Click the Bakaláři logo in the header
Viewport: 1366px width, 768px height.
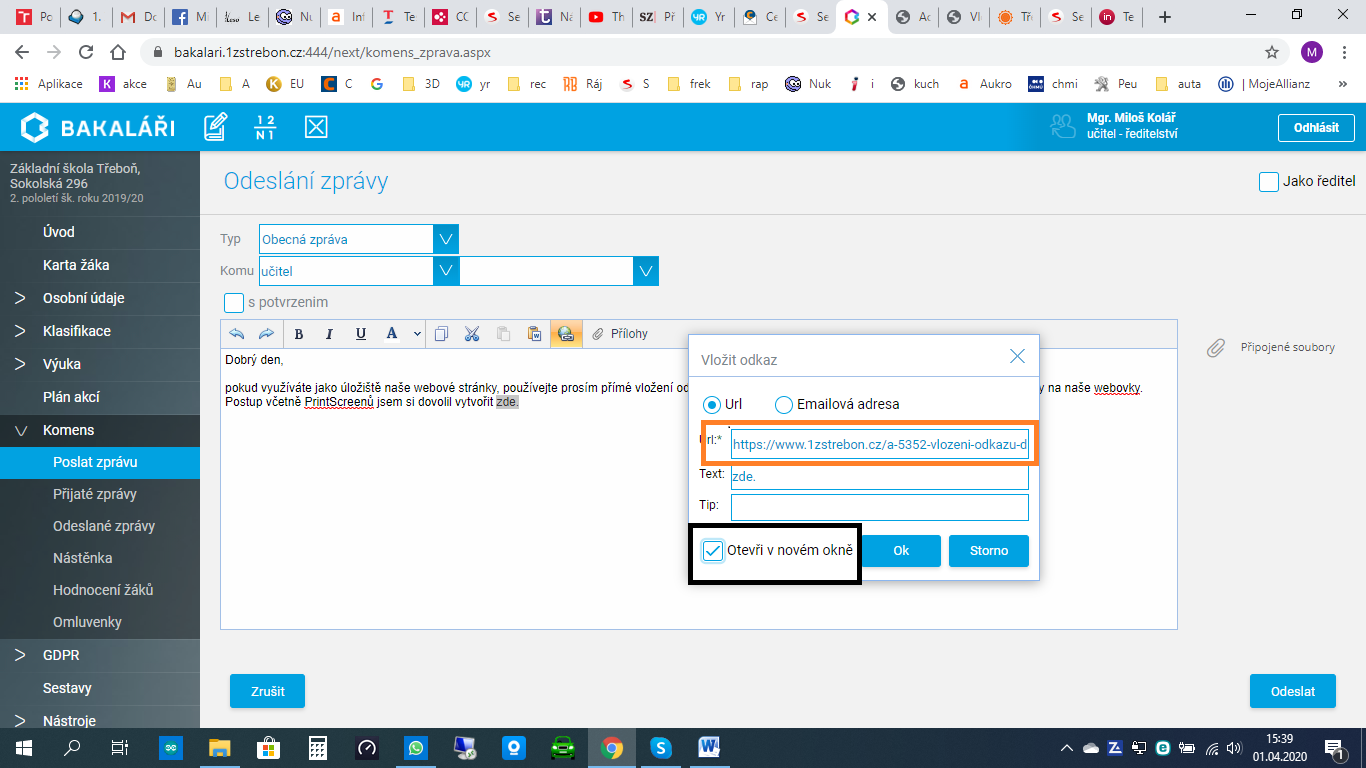tap(98, 127)
